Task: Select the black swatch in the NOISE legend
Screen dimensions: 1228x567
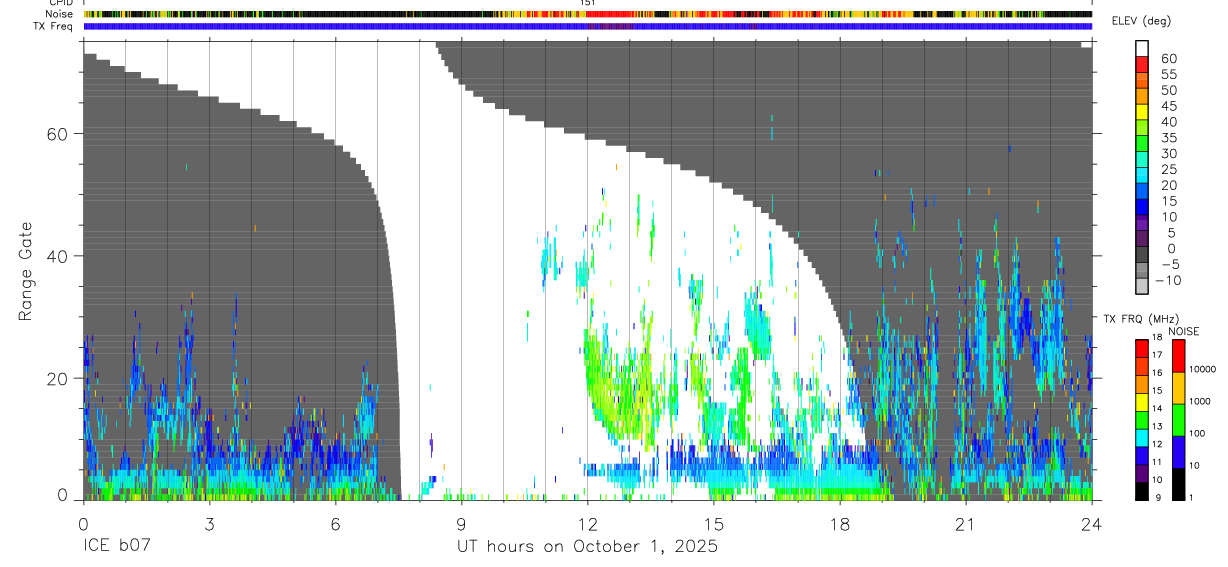Action: coord(1179,484)
